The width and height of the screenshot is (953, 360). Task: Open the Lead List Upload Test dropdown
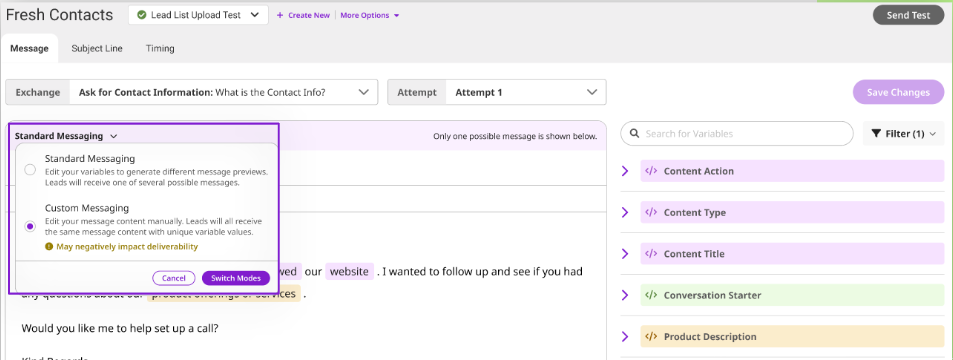pos(198,15)
